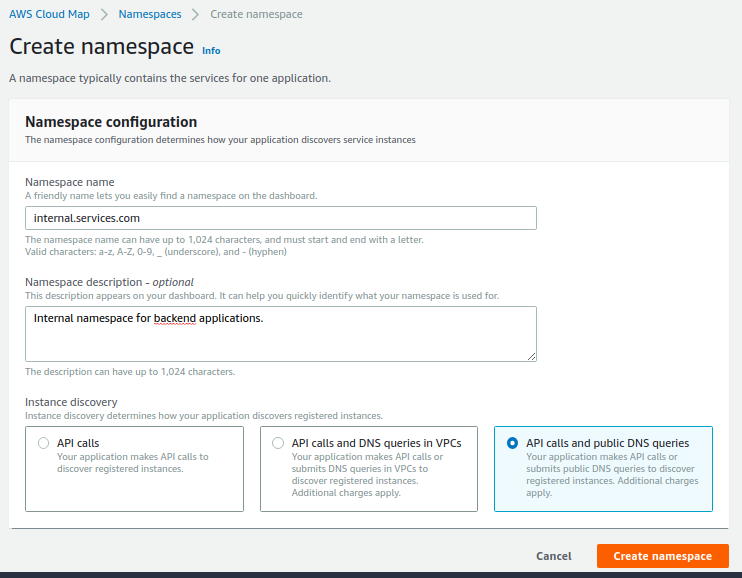The height and width of the screenshot is (578, 742).
Task: Open the Info link beside the heading
Action: click(x=211, y=51)
